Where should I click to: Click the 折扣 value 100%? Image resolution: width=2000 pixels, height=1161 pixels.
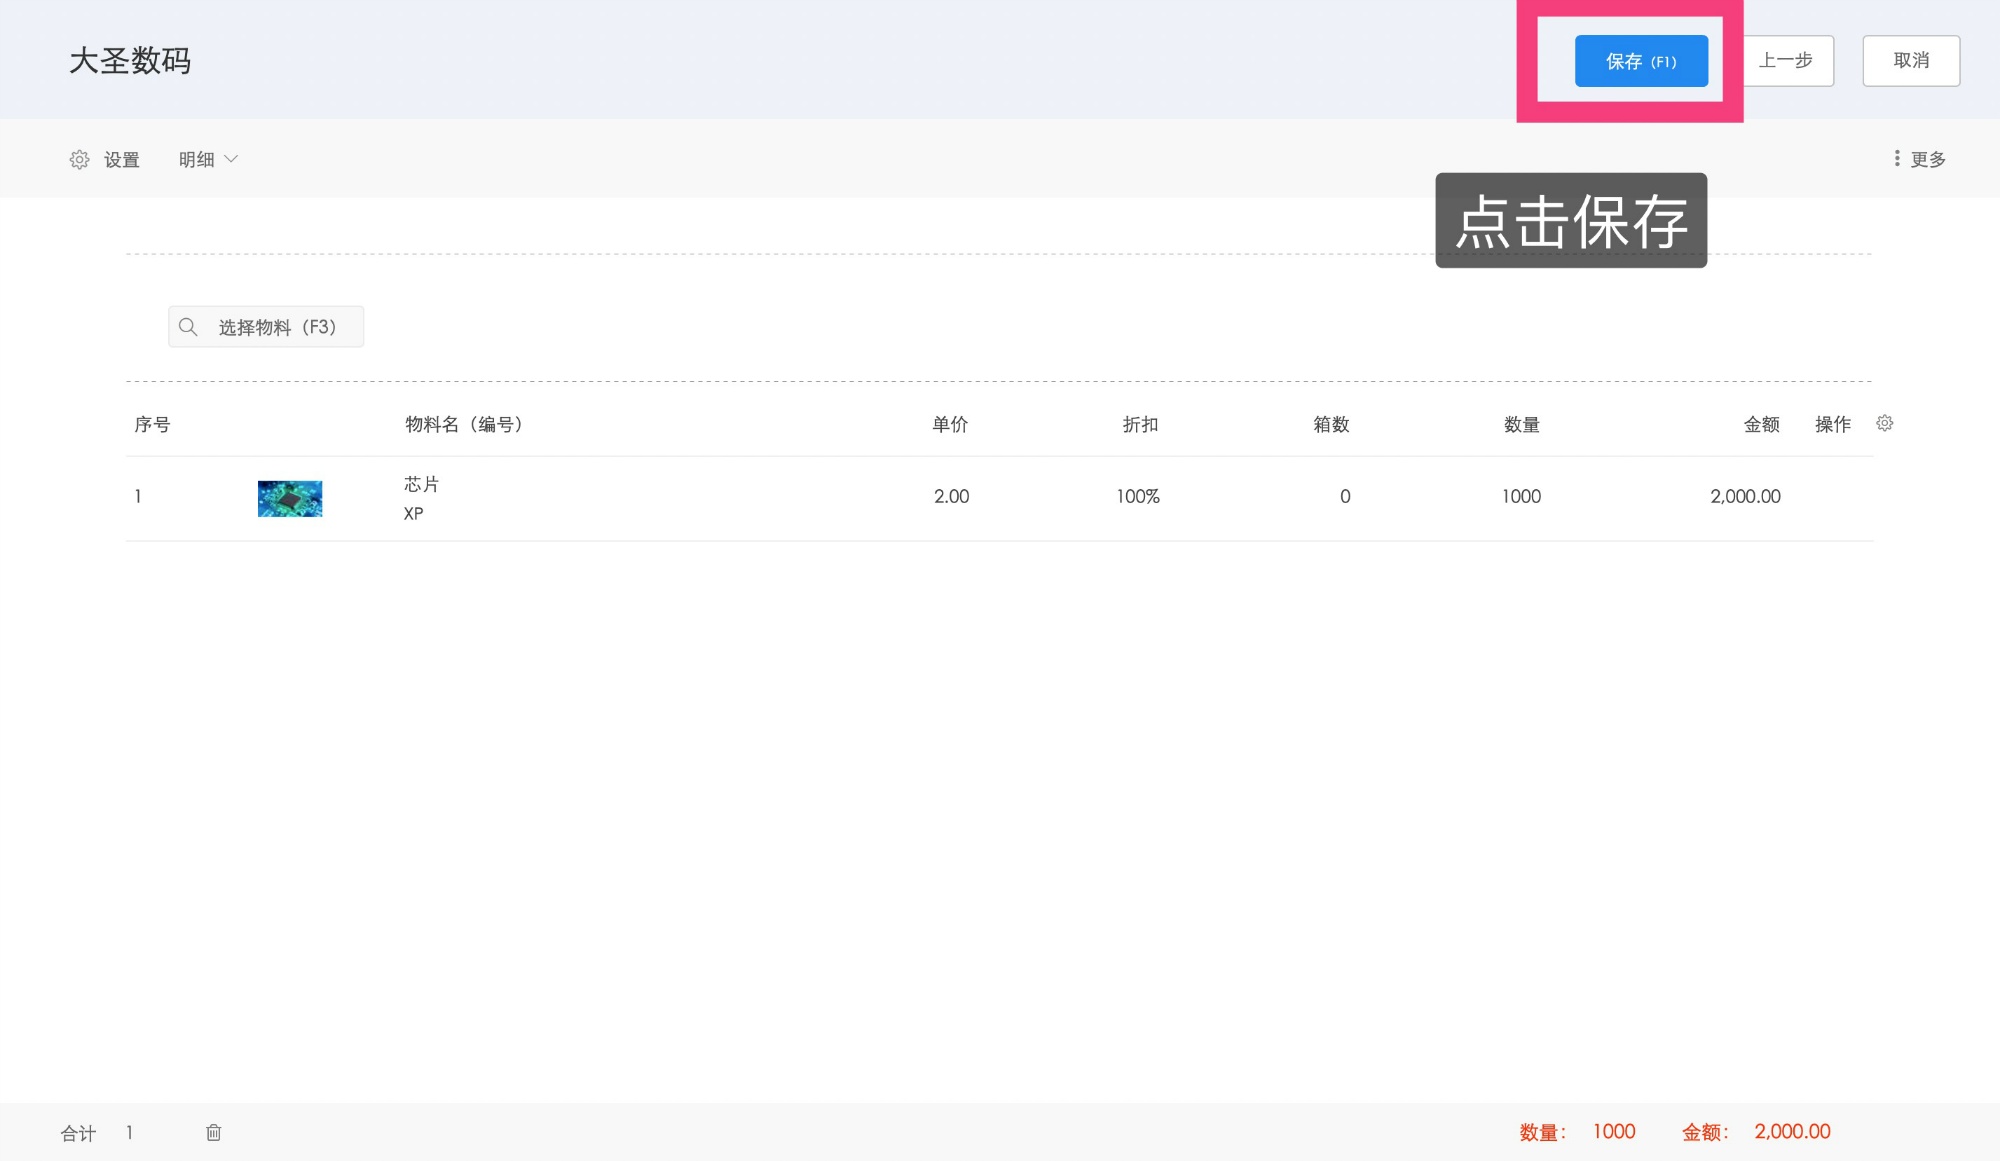(x=1138, y=497)
